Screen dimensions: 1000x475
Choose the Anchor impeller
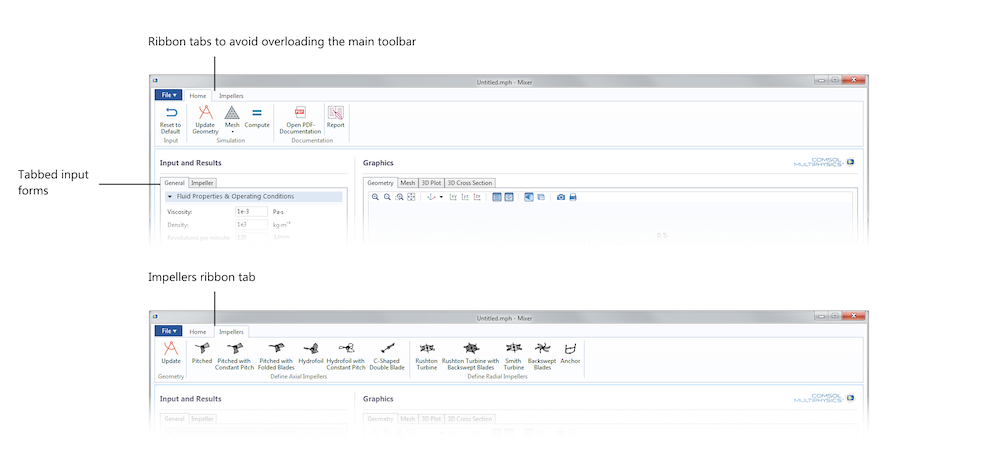570,353
